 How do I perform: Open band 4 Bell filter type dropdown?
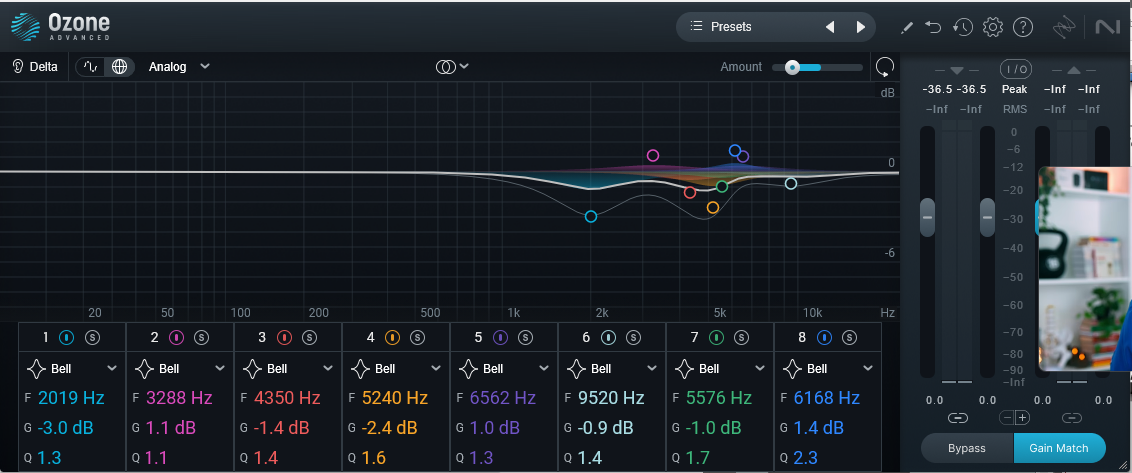396,368
